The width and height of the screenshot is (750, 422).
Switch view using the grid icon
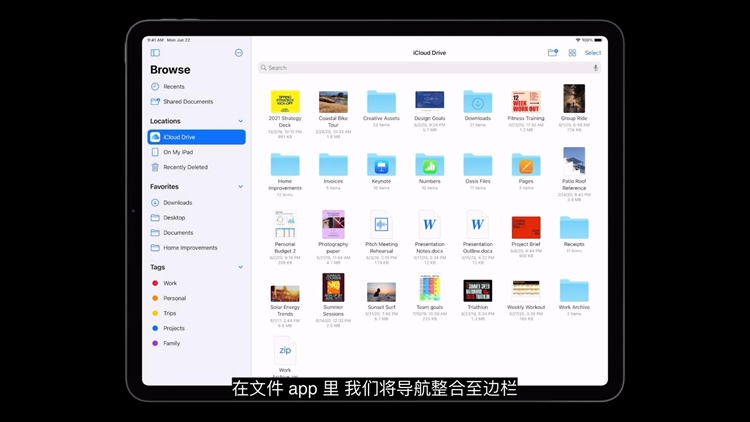pyautogui.click(x=572, y=53)
